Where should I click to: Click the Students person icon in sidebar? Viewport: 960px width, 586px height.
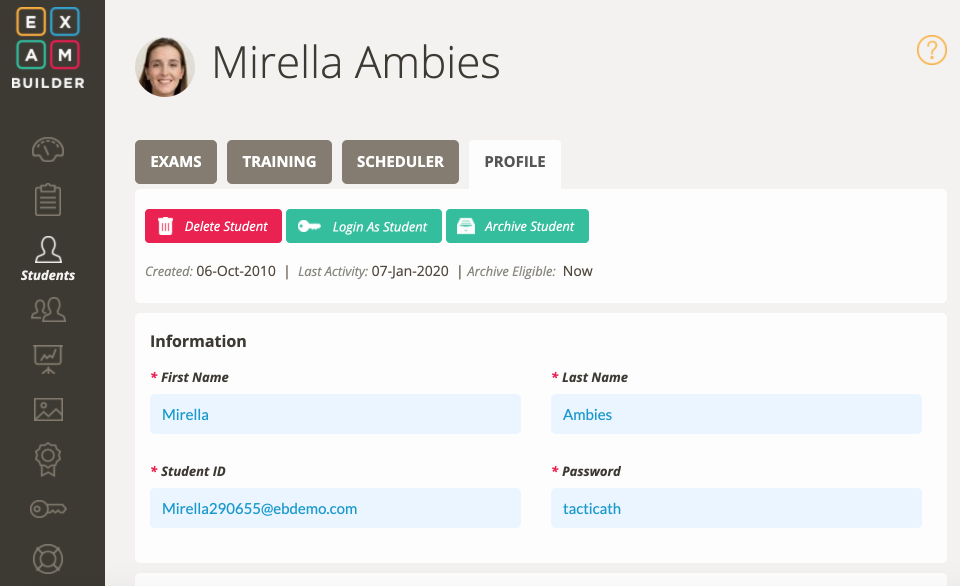tap(47, 249)
